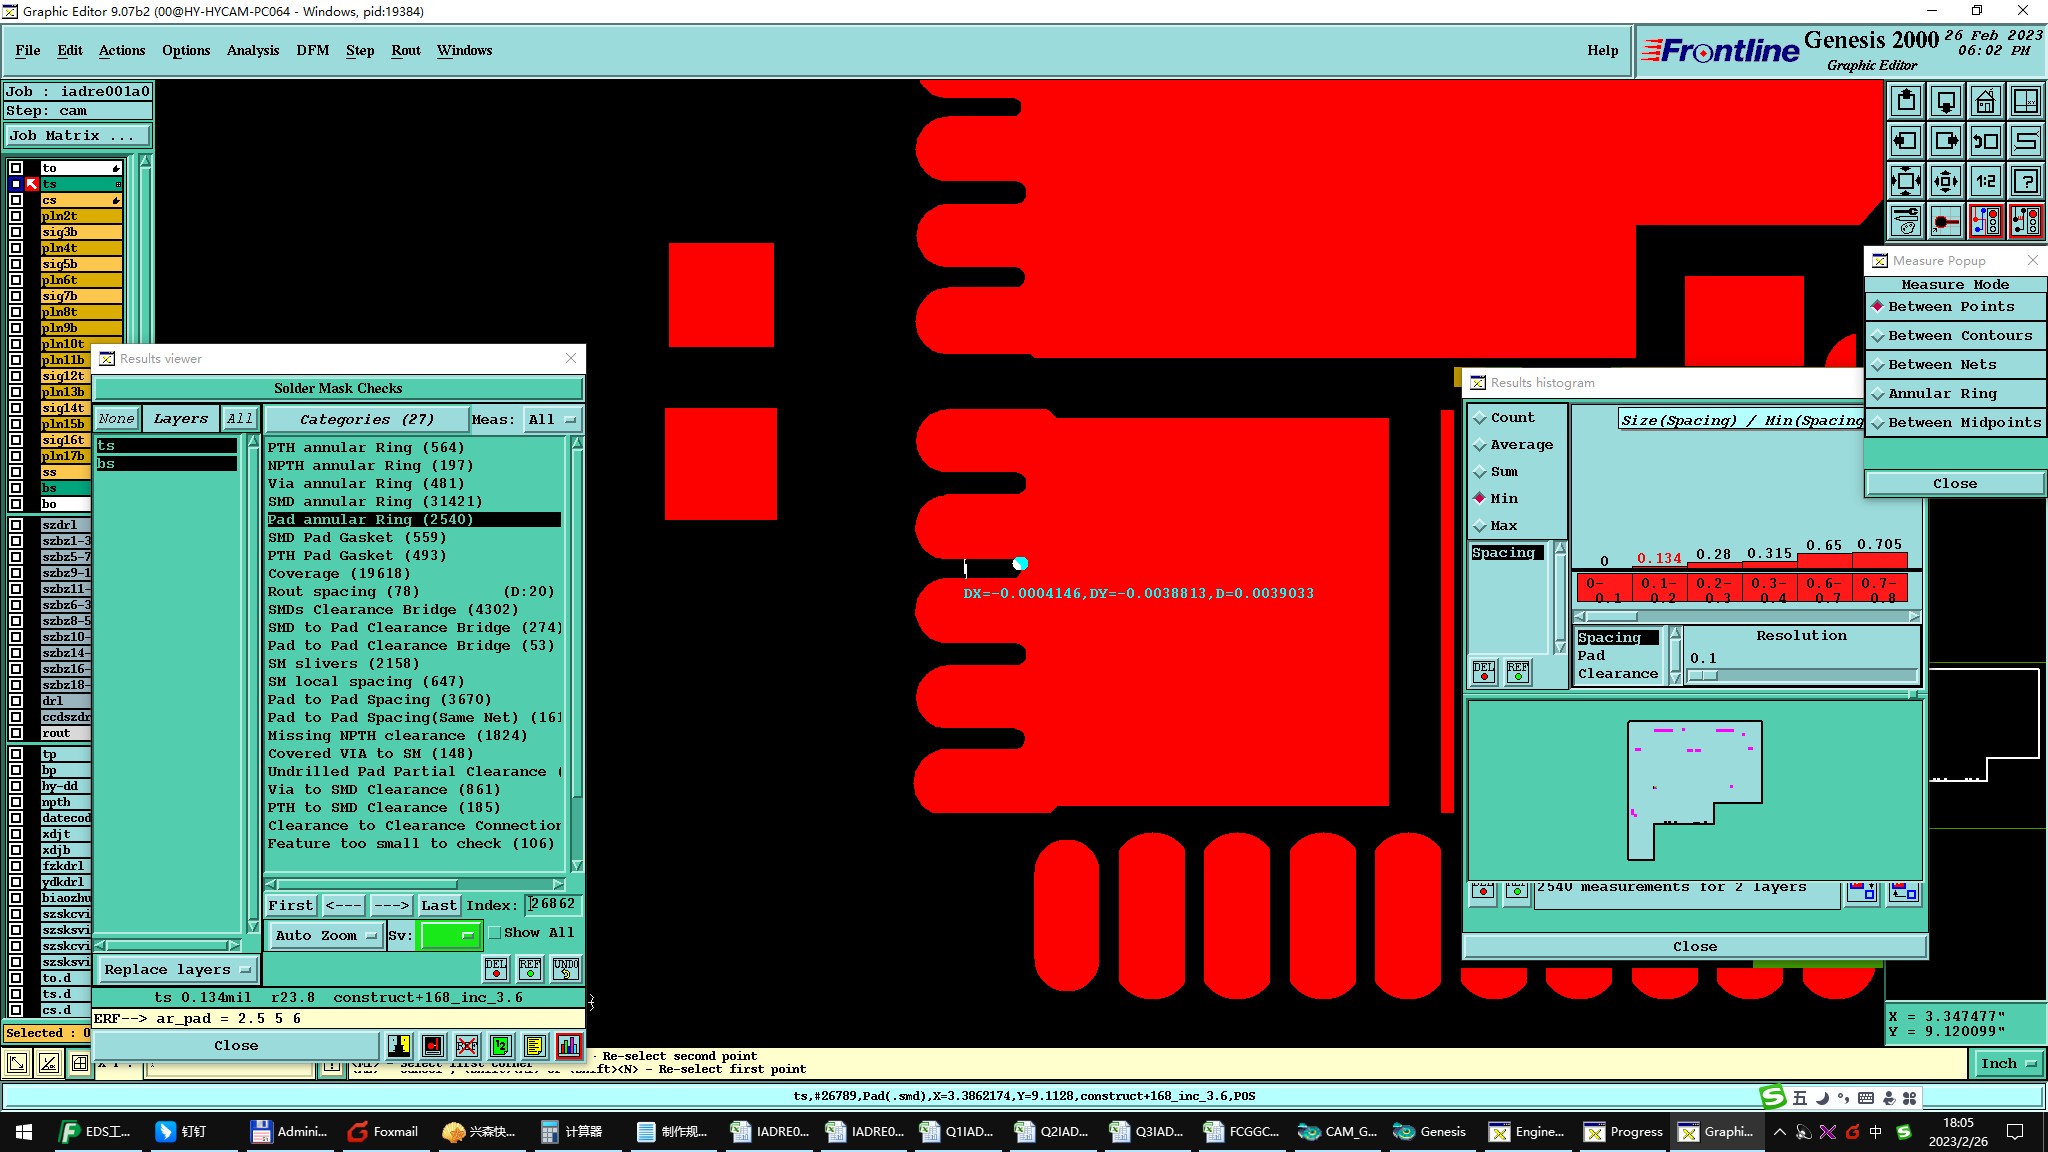
Task: Click the Last result button
Action: click(438, 906)
